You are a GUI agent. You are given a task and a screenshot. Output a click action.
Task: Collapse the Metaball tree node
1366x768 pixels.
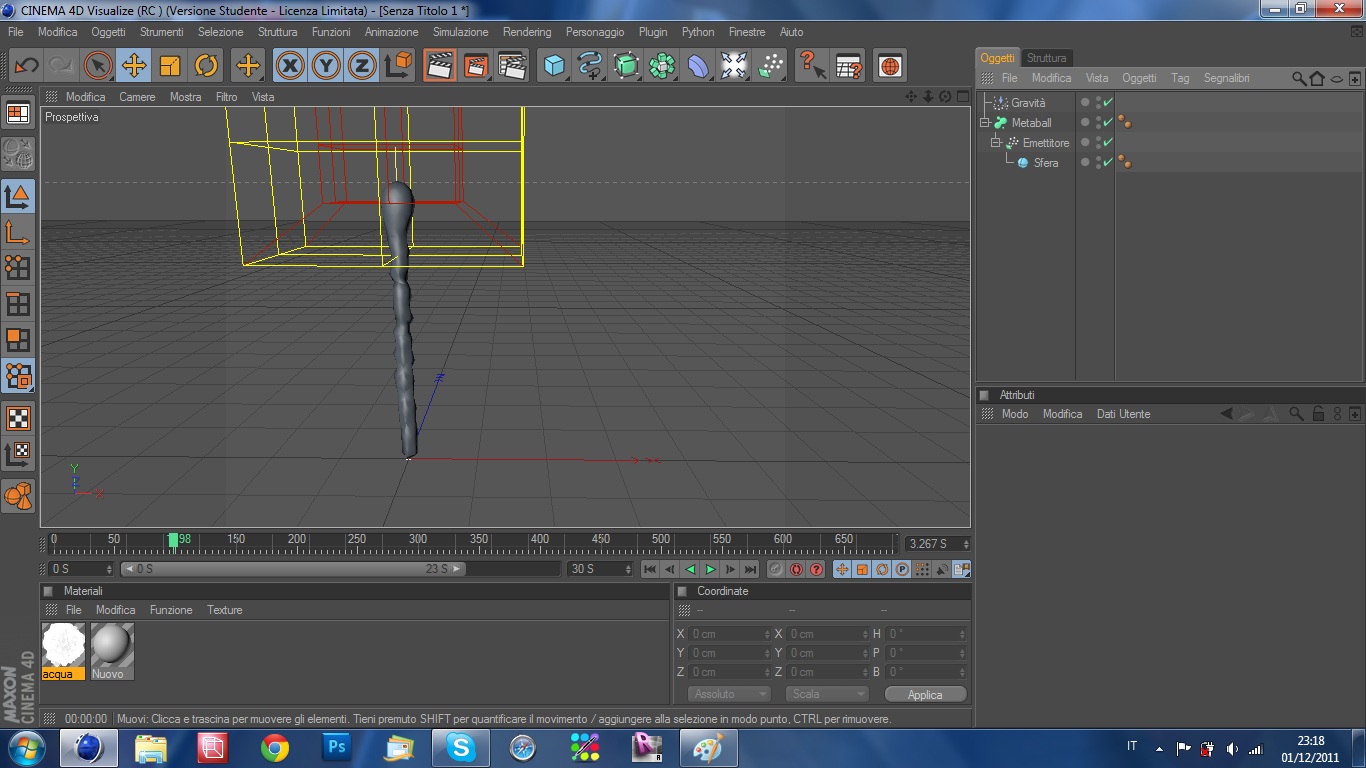click(985, 123)
